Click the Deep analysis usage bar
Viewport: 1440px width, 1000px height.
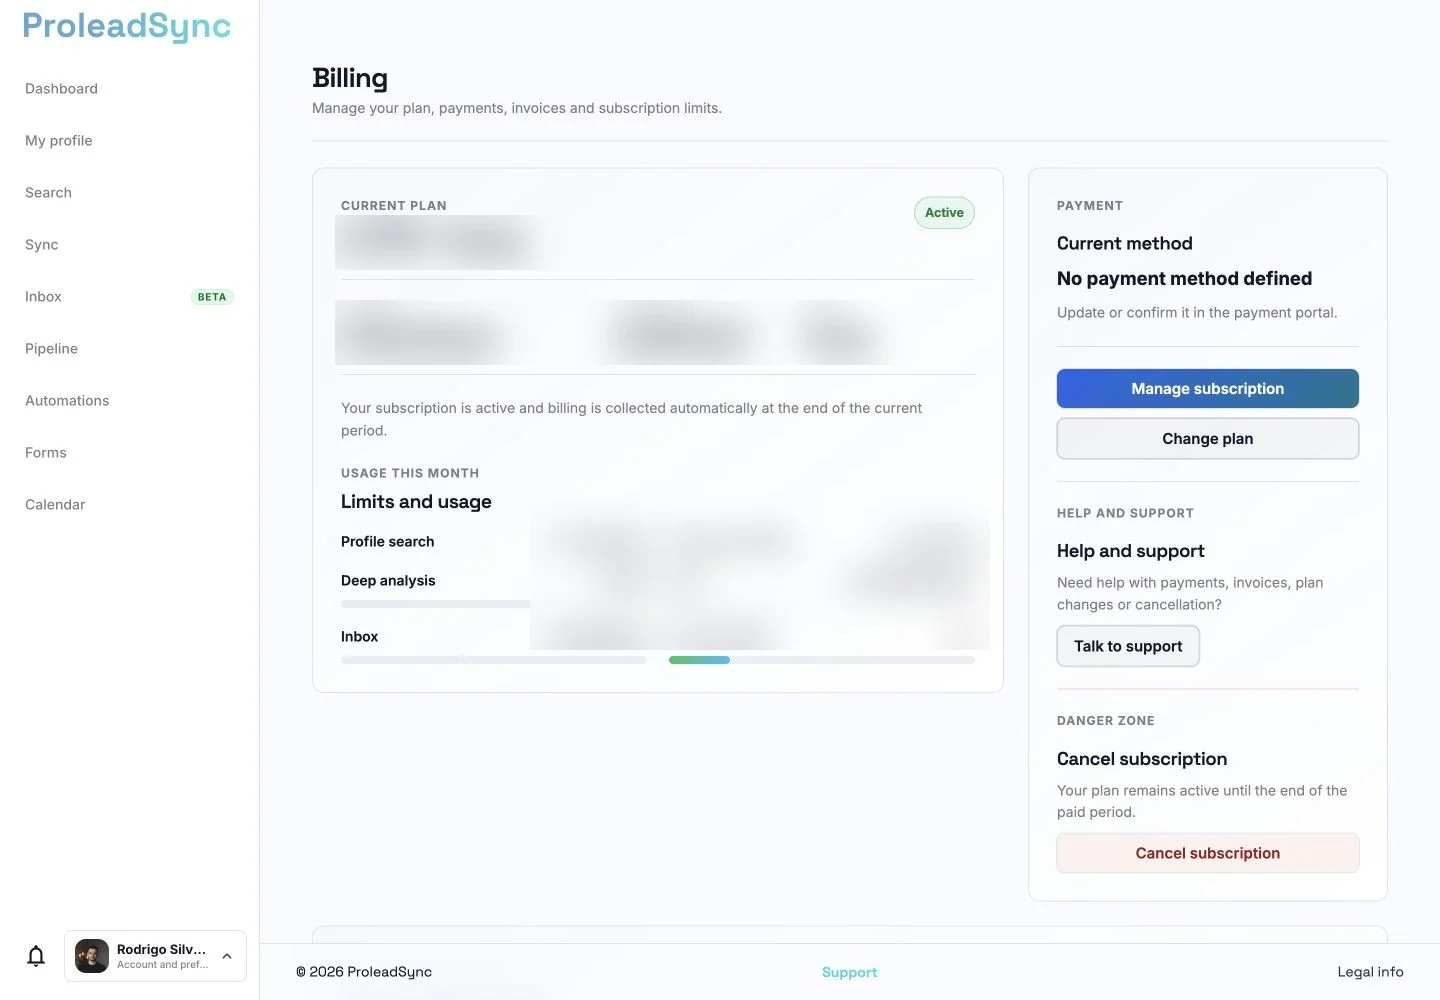point(435,604)
